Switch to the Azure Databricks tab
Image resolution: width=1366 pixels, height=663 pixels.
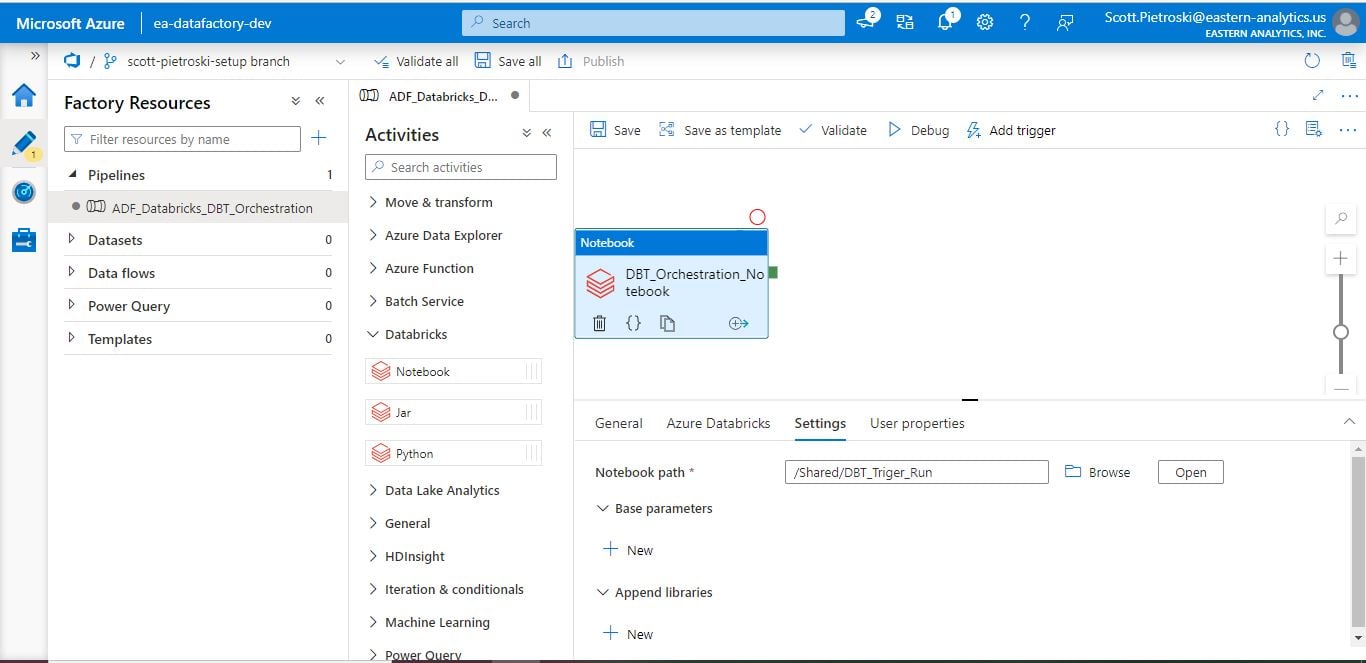719,423
